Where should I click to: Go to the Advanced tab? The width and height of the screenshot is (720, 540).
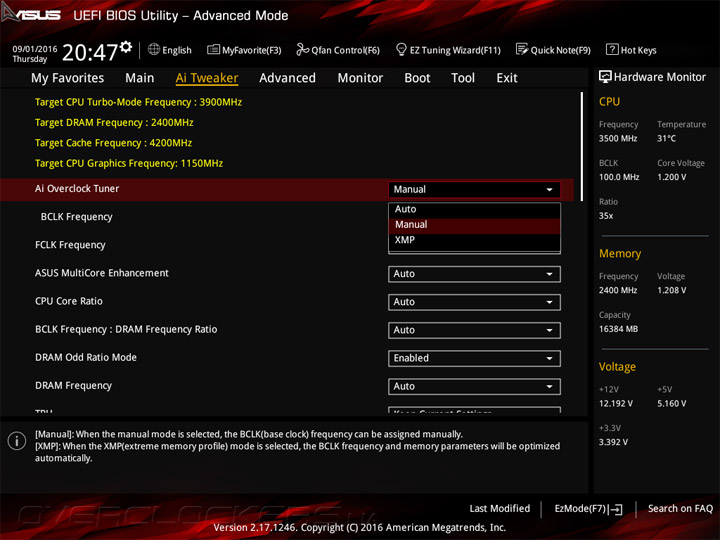tap(287, 78)
